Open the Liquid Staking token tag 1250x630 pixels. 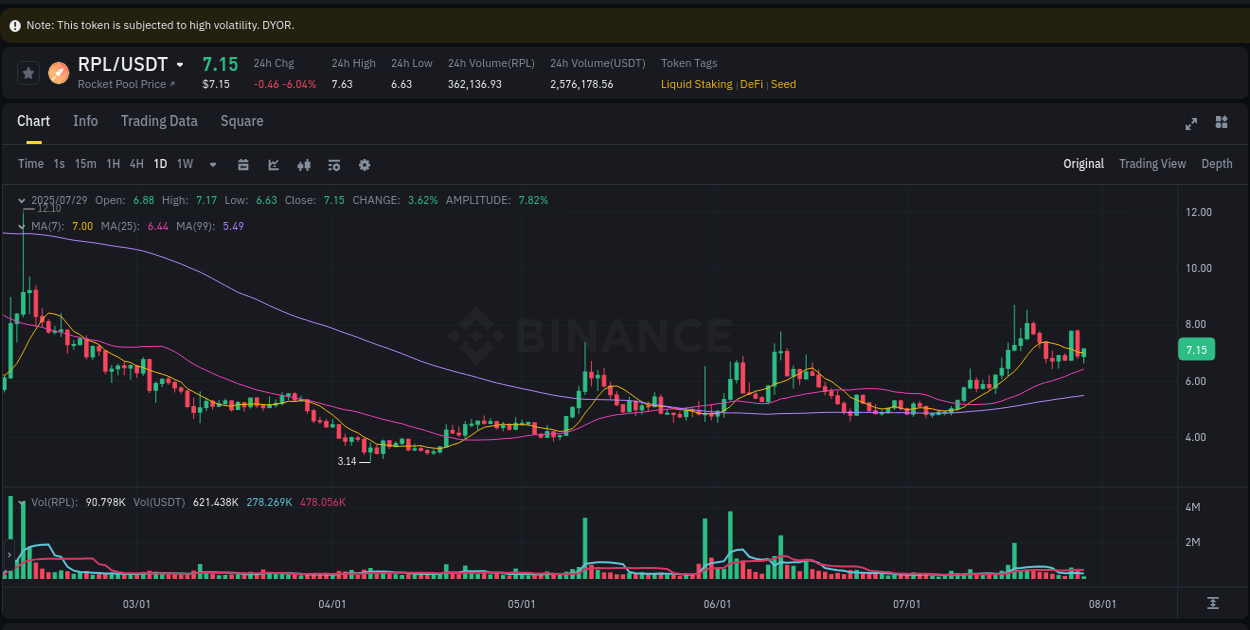point(696,84)
